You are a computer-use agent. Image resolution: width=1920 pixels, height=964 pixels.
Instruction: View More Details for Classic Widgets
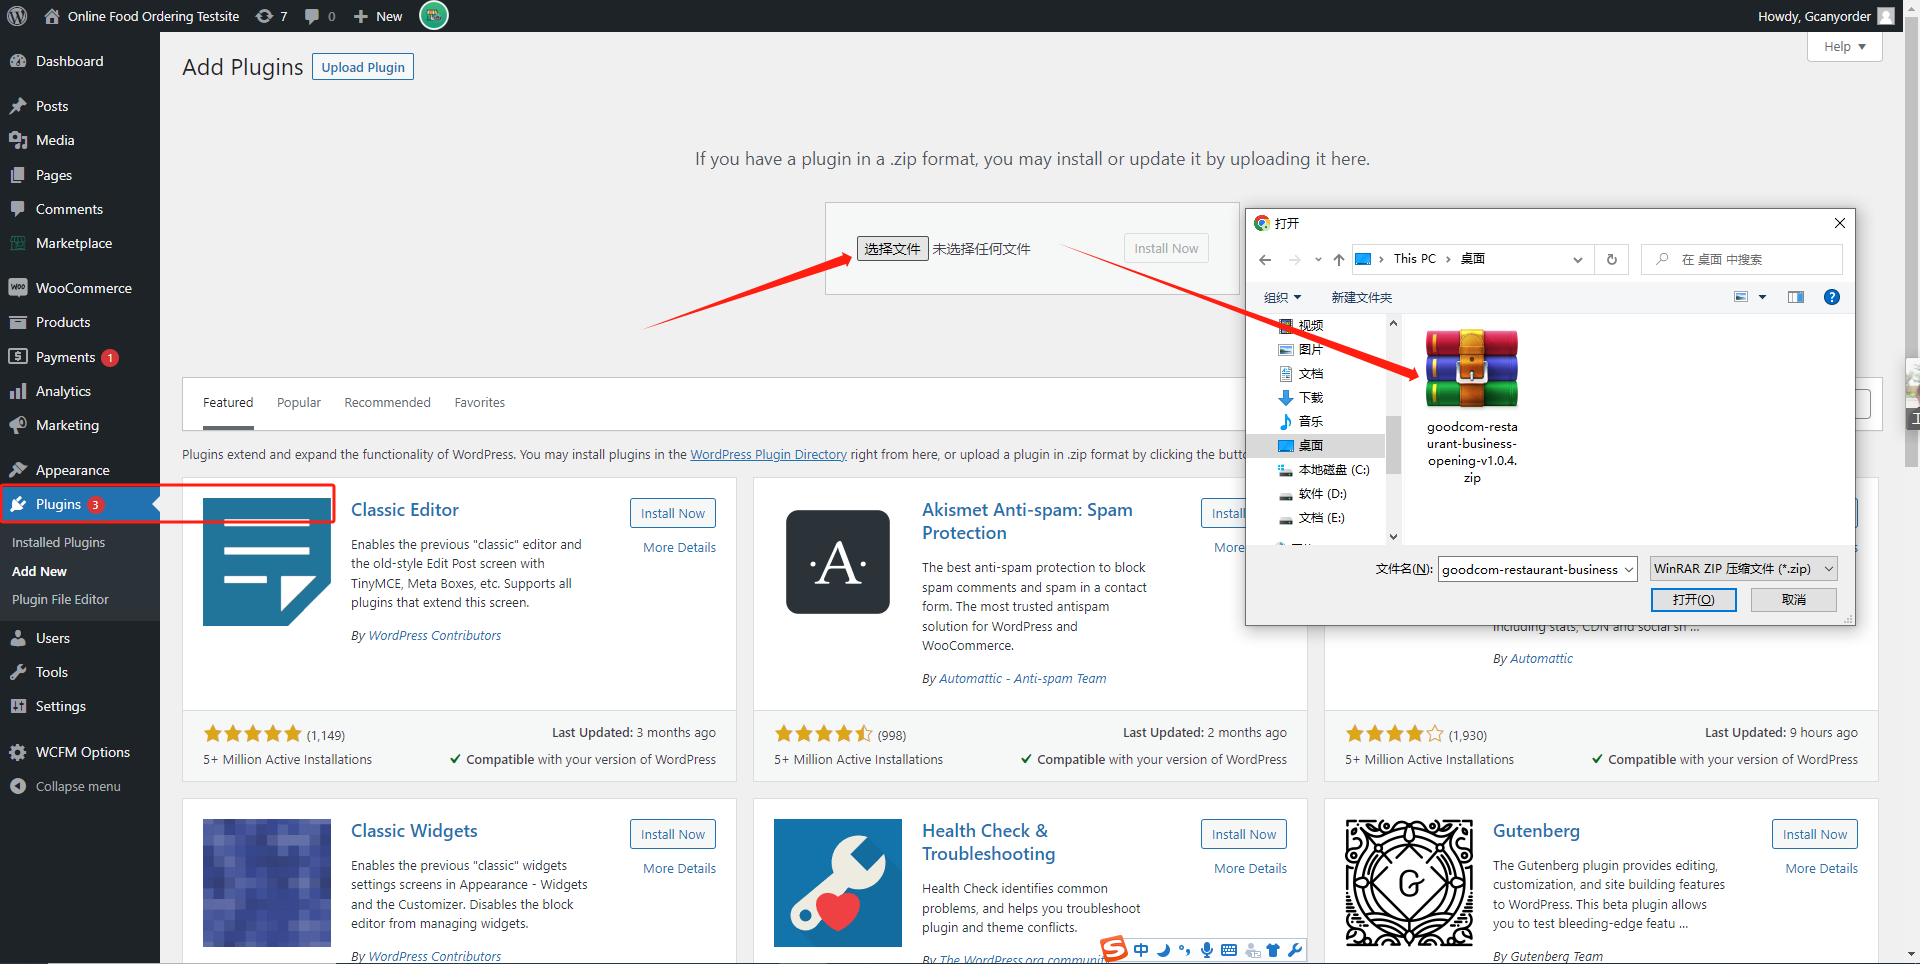(679, 869)
